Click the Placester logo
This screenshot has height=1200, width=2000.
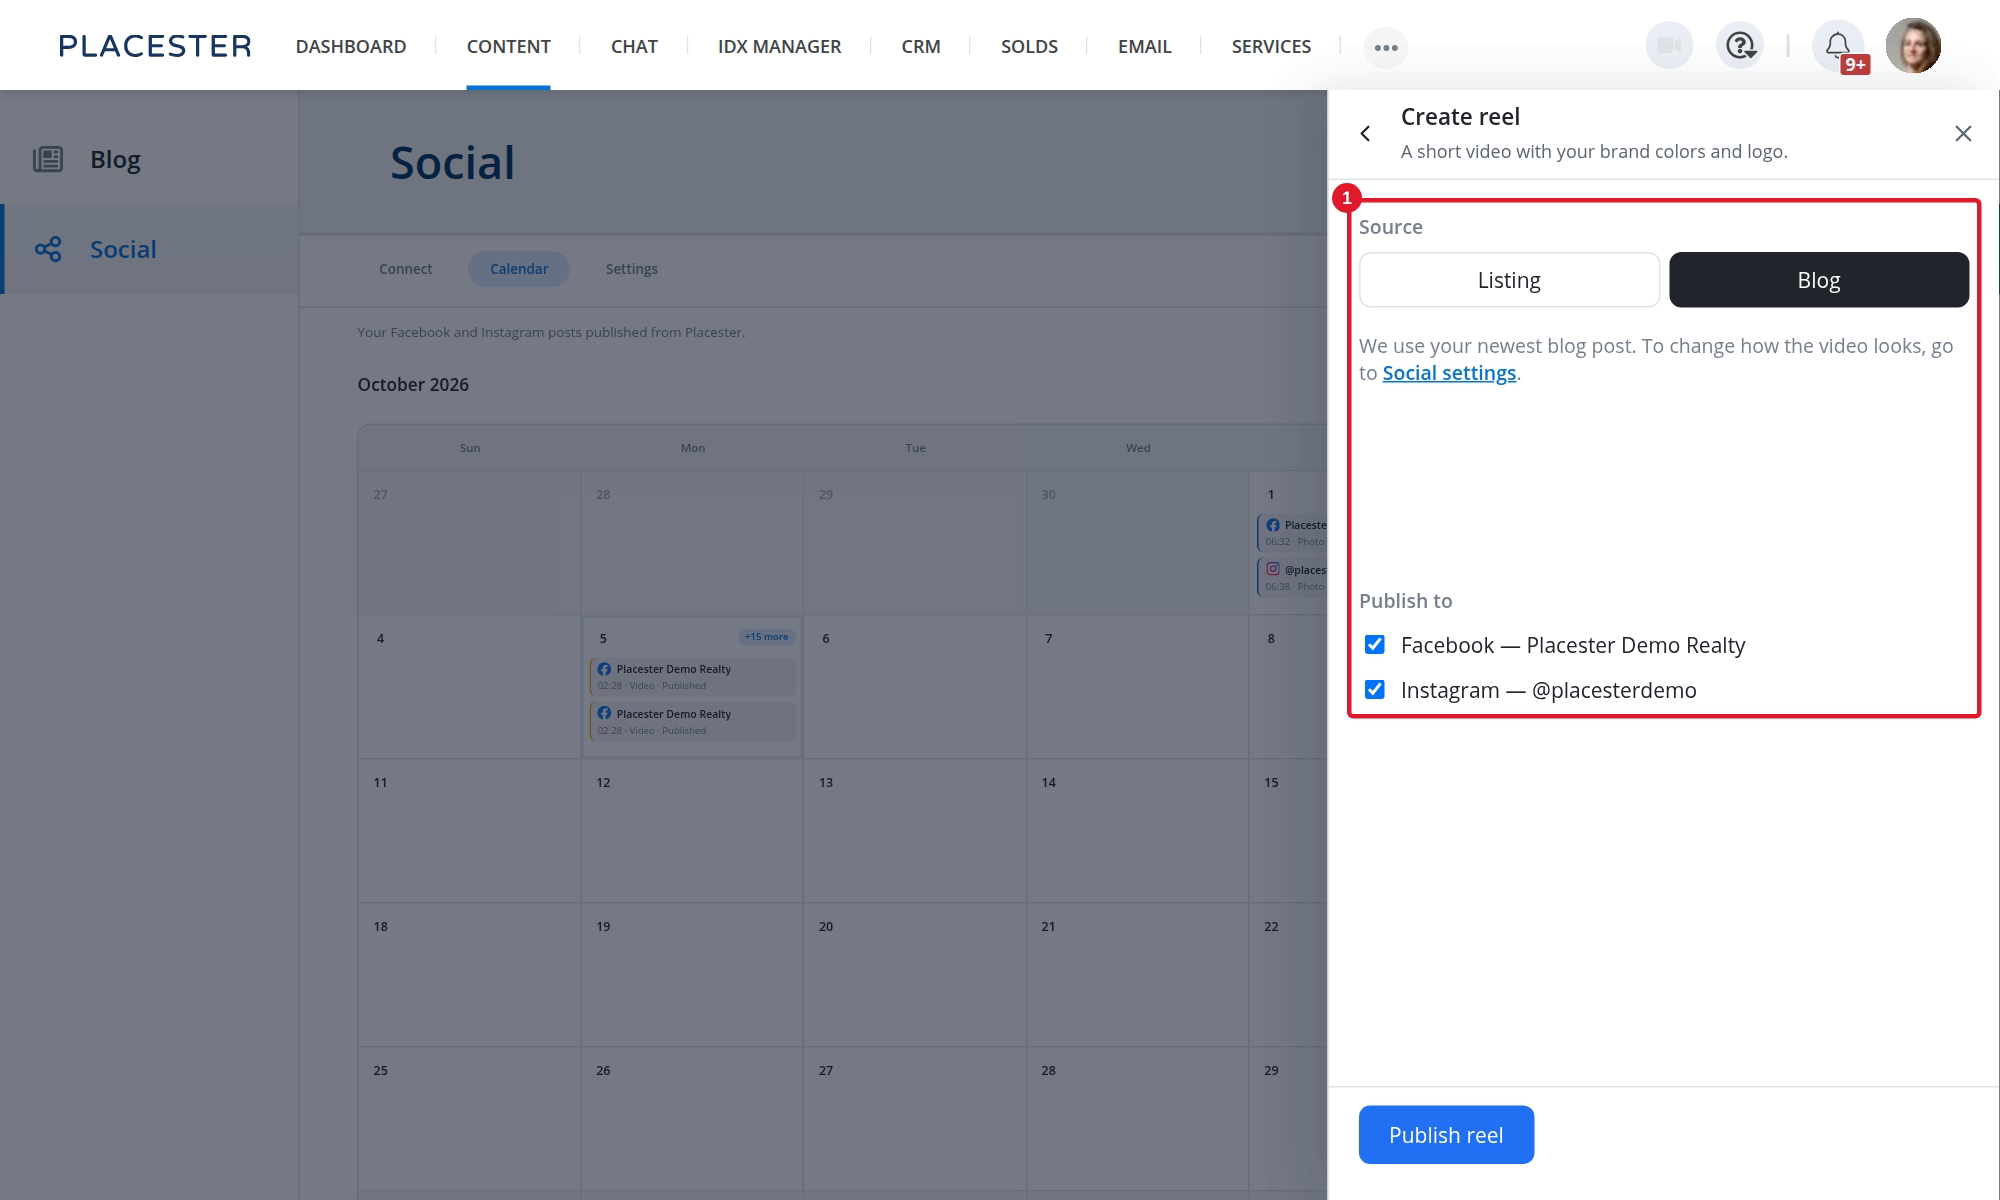[155, 46]
